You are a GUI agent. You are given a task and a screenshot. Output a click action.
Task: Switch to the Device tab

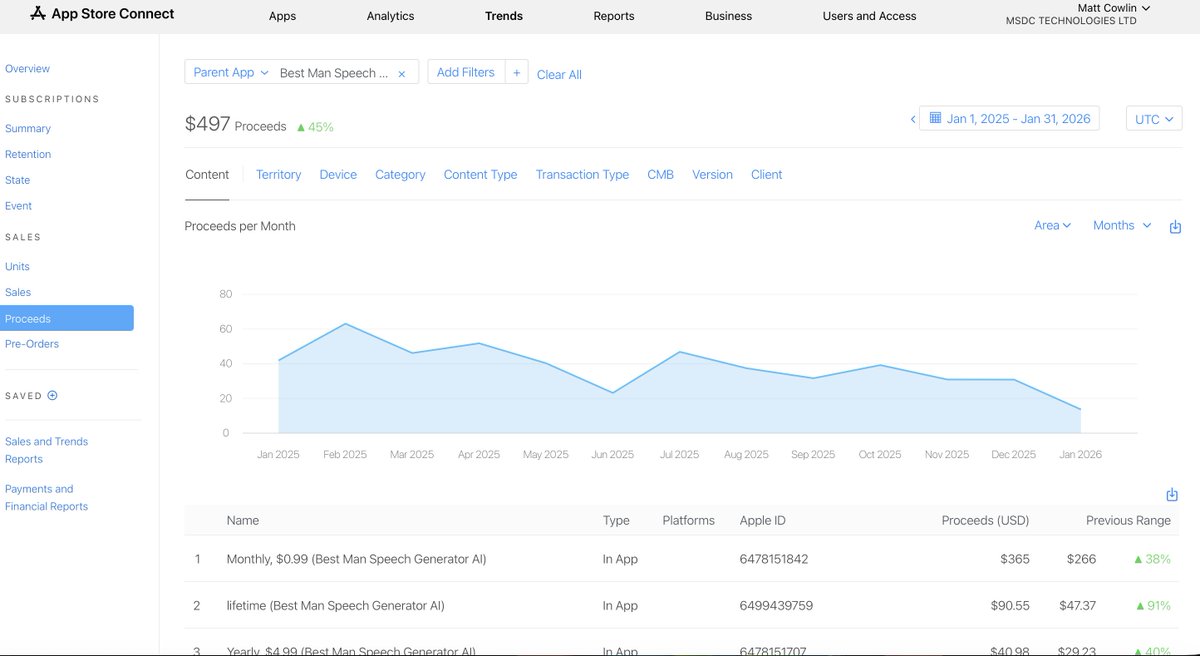(x=338, y=174)
